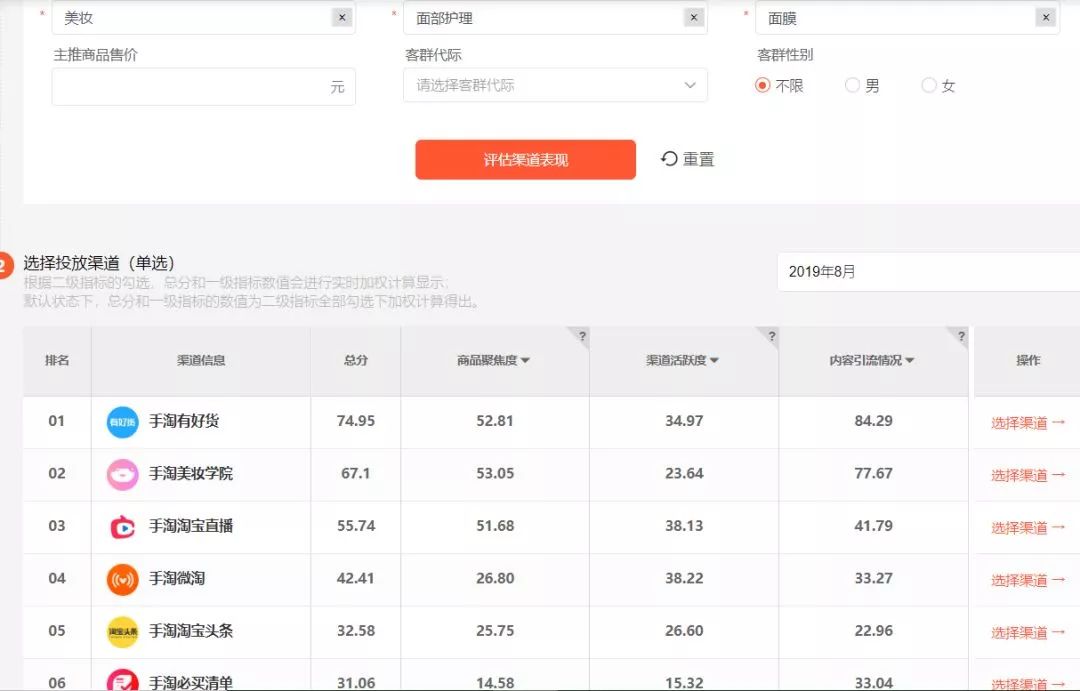Expand the 内容引流情况 column filter arrow
1080x691 pixels.
(x=910, y=360)
